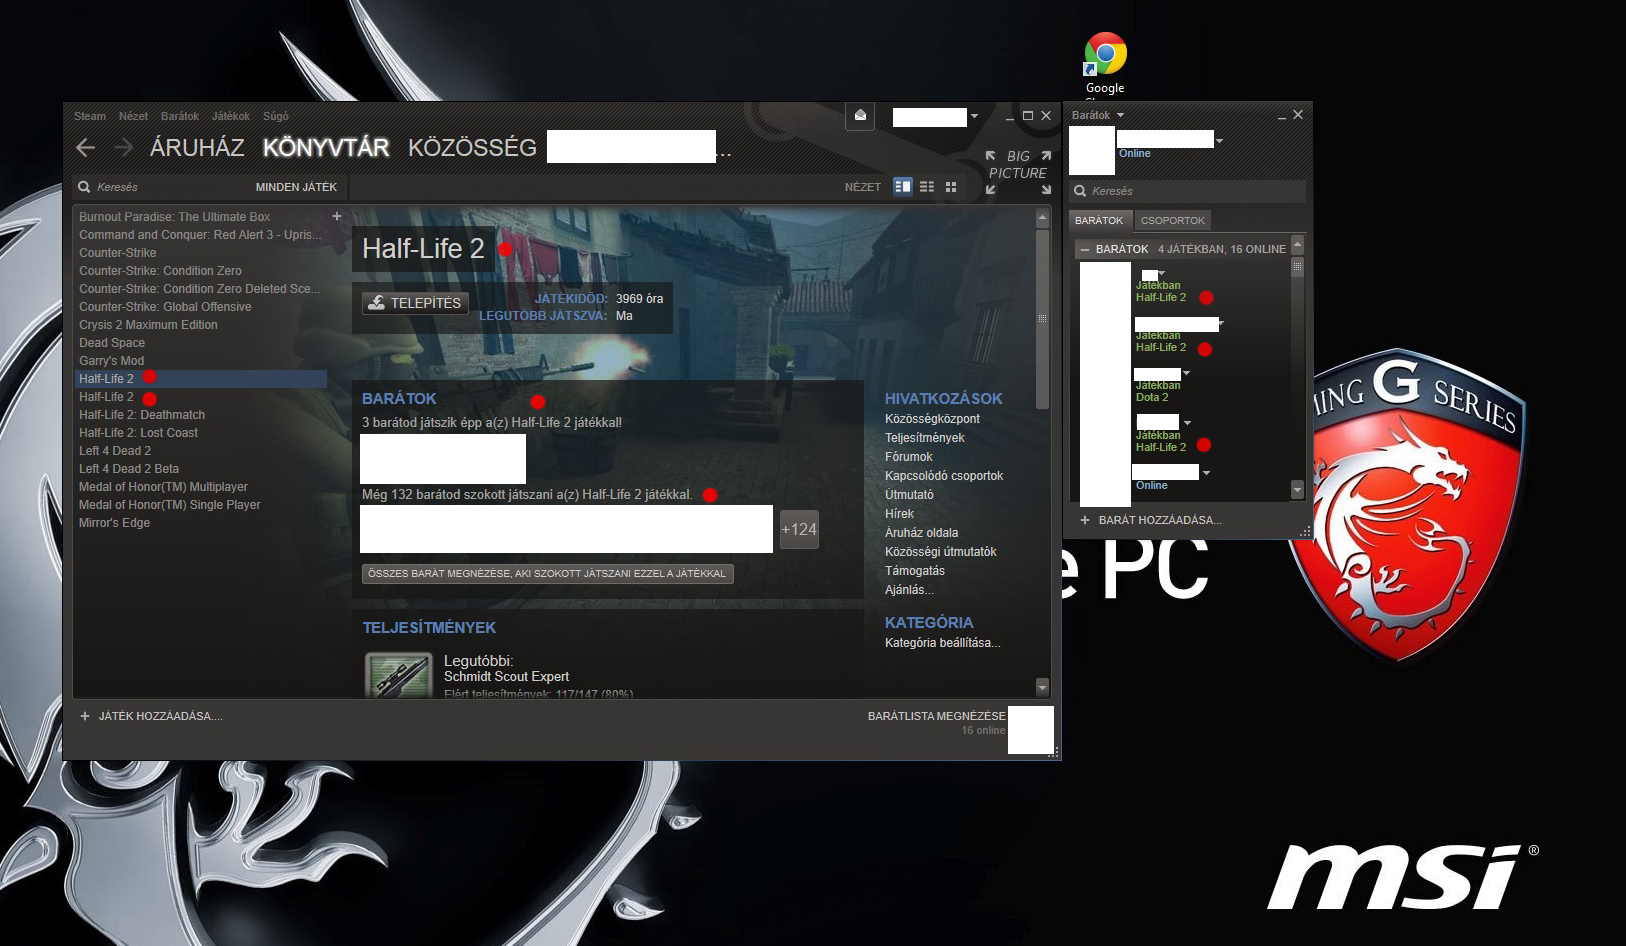Click the plus icon beside Barát hozzáadása
This screenshot has width=1626, height=946.
(1085, 520)
